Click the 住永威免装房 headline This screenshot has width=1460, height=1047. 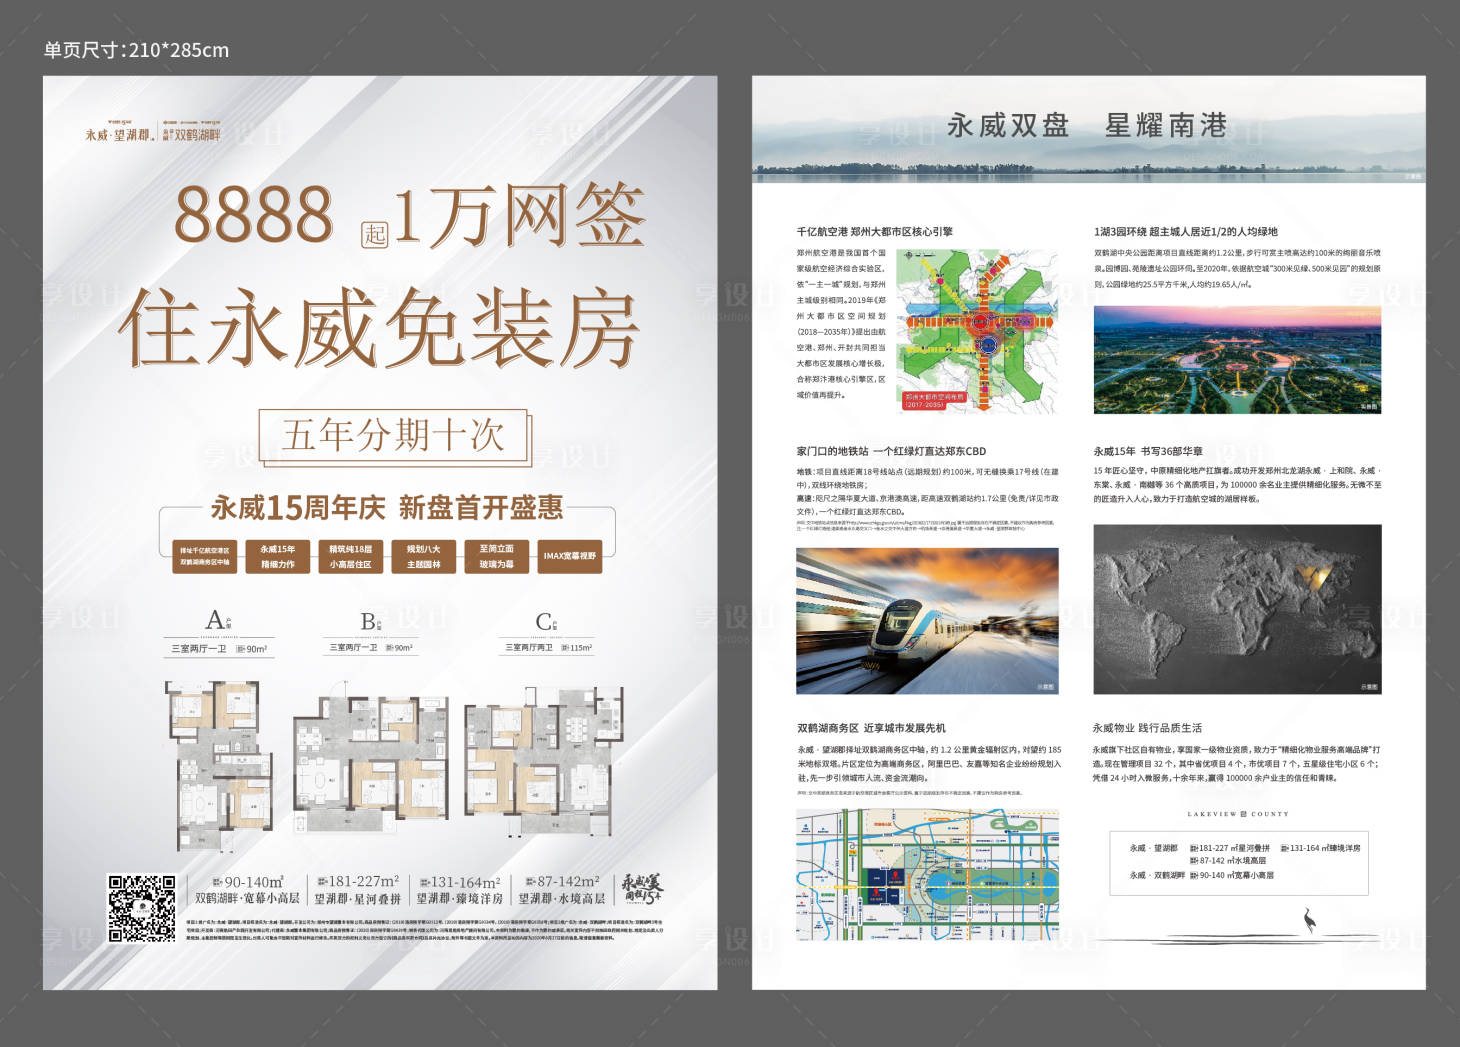point(380,328)
